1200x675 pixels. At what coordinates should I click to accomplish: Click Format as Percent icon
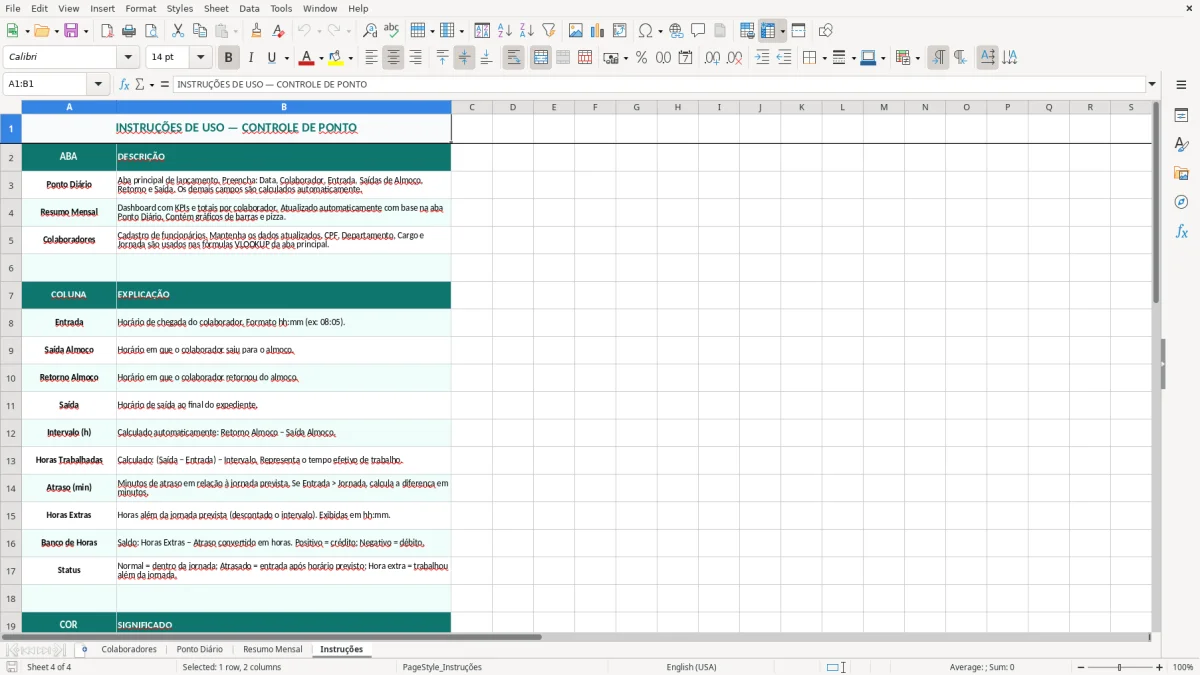tap(641, 58)
